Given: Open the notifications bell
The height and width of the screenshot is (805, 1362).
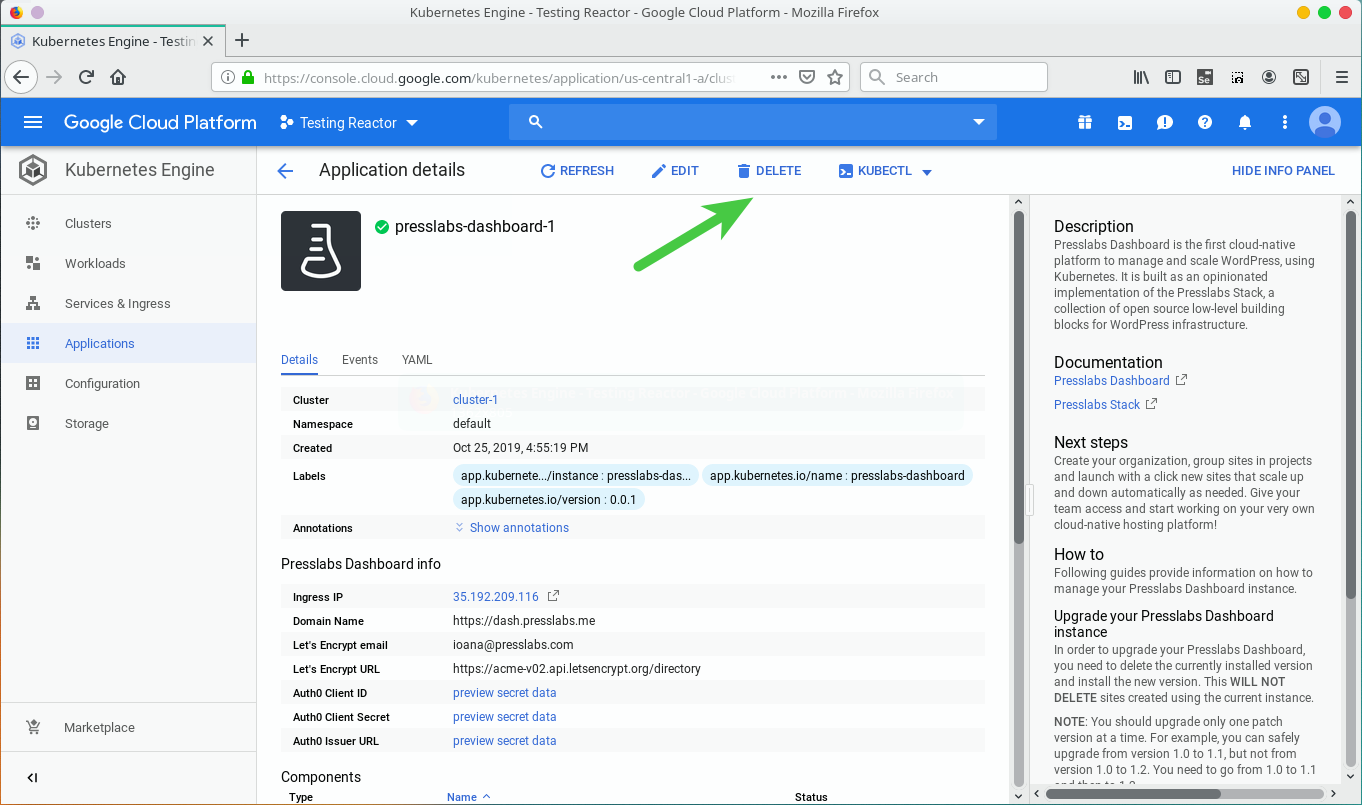Looking at the screenshot, I should [1245, 122].
